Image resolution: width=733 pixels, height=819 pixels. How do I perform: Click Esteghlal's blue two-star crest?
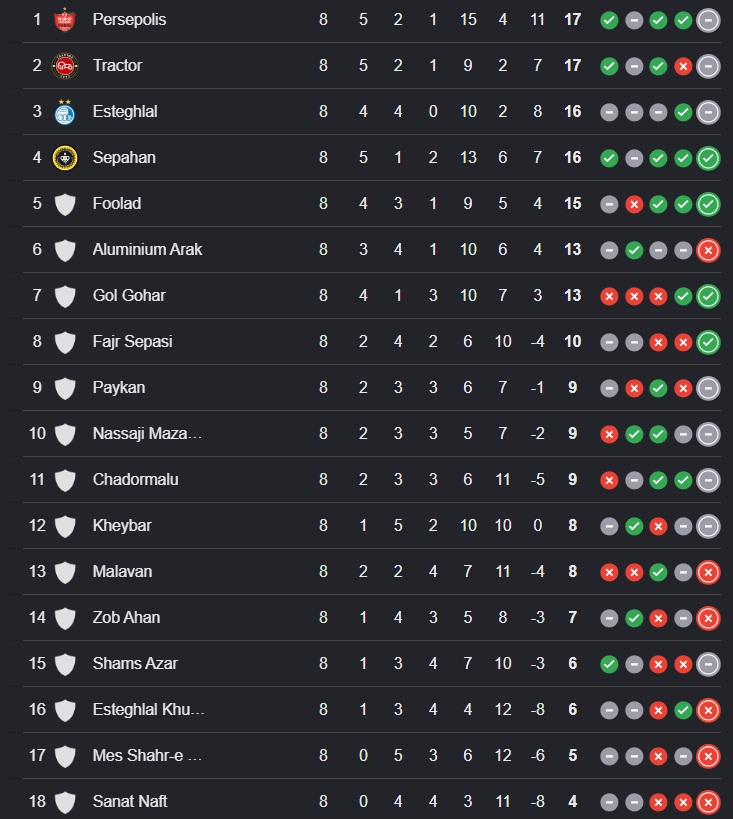click(x=65, y=112)
